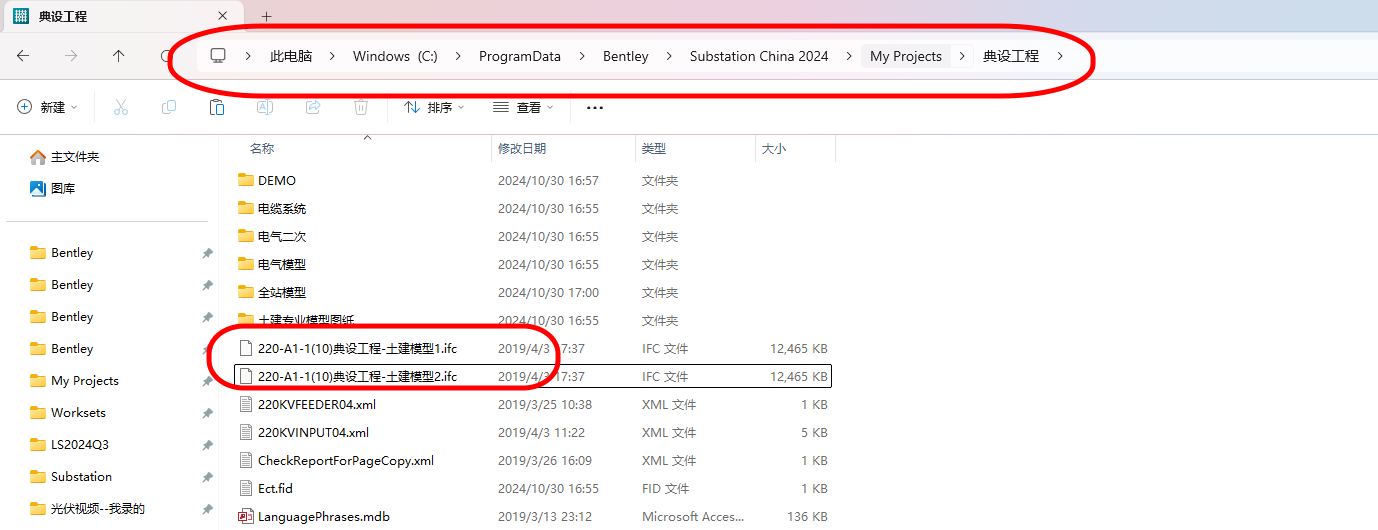Open the 新建 dropdown menu
Viewport: 1378px width, 530px height.
click(47, 107)
